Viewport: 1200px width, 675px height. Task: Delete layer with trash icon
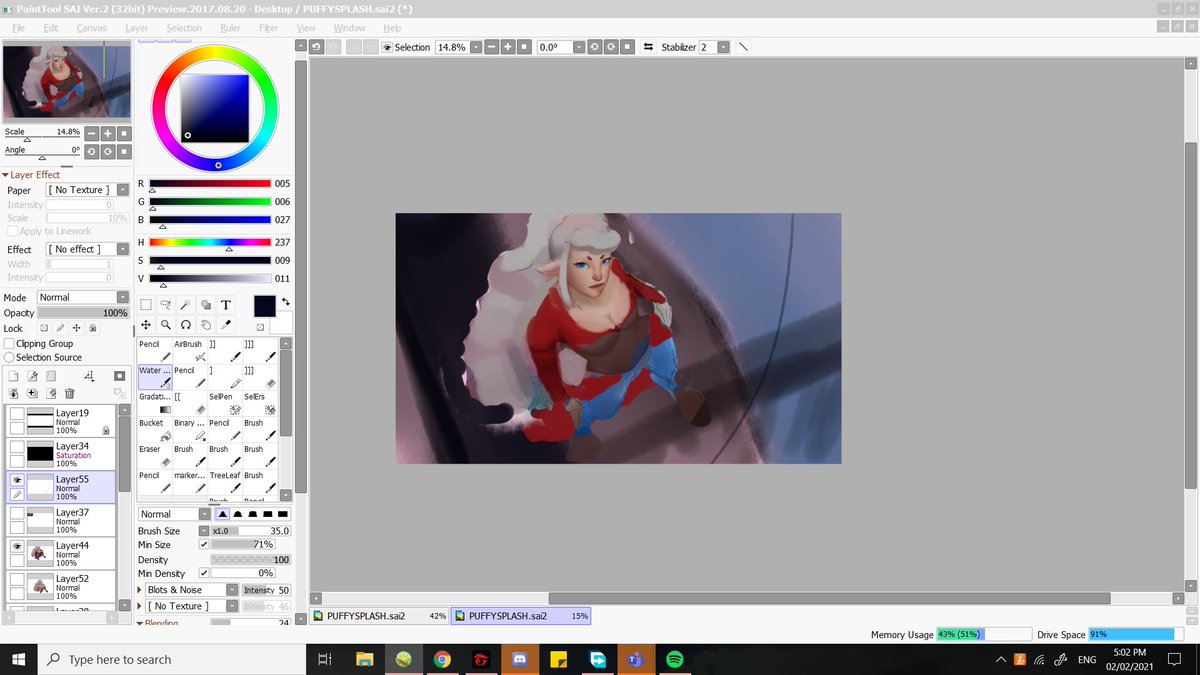point(69,394)
